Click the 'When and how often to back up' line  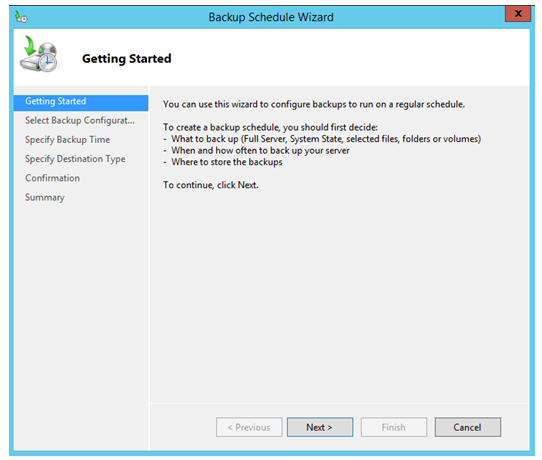(256, 151)
